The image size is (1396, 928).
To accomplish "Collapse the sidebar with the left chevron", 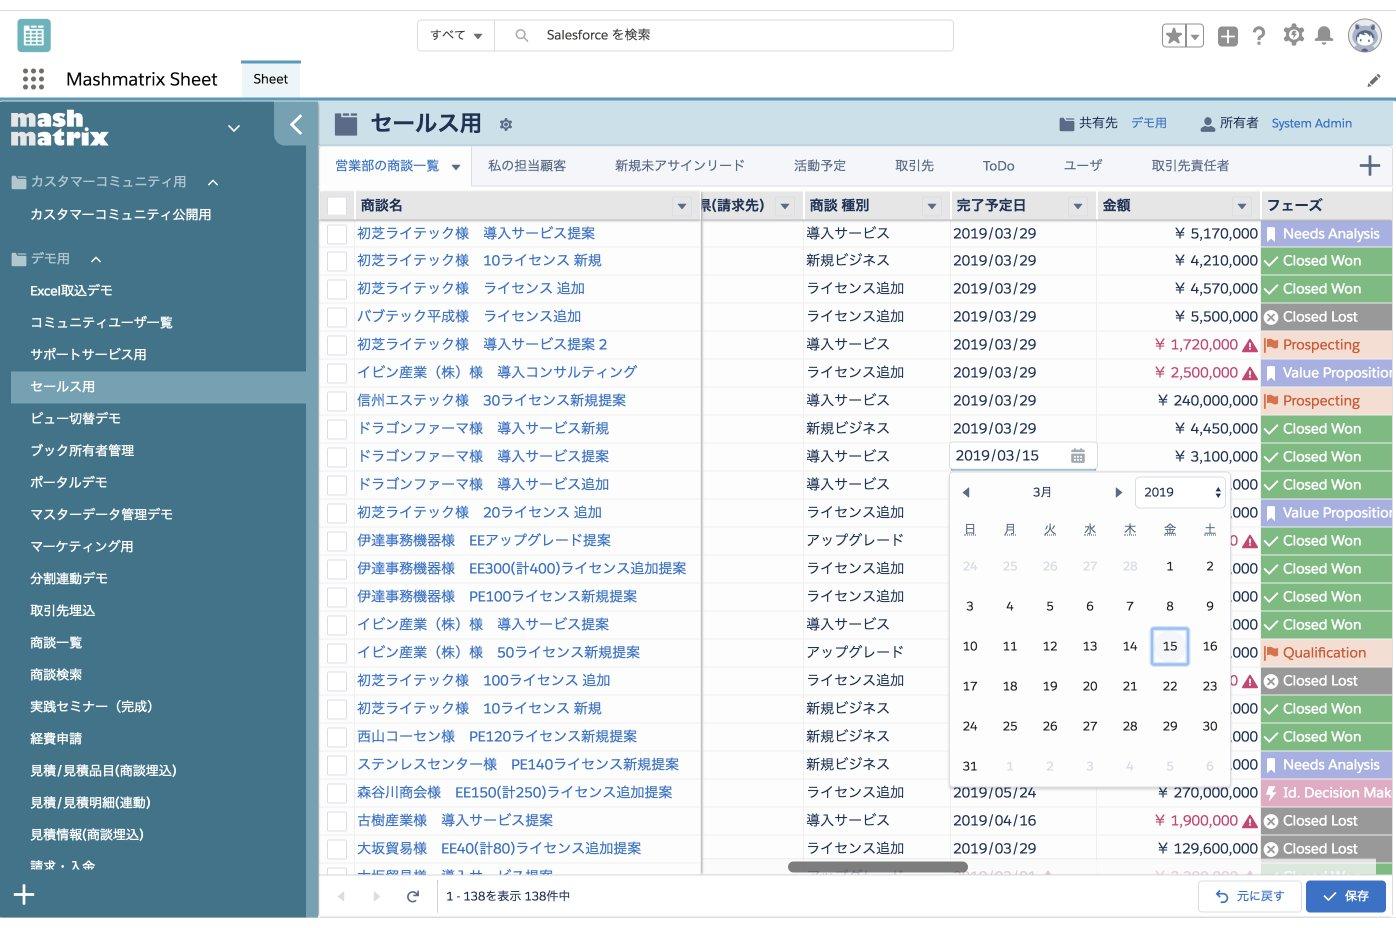I will click(295, 125).
